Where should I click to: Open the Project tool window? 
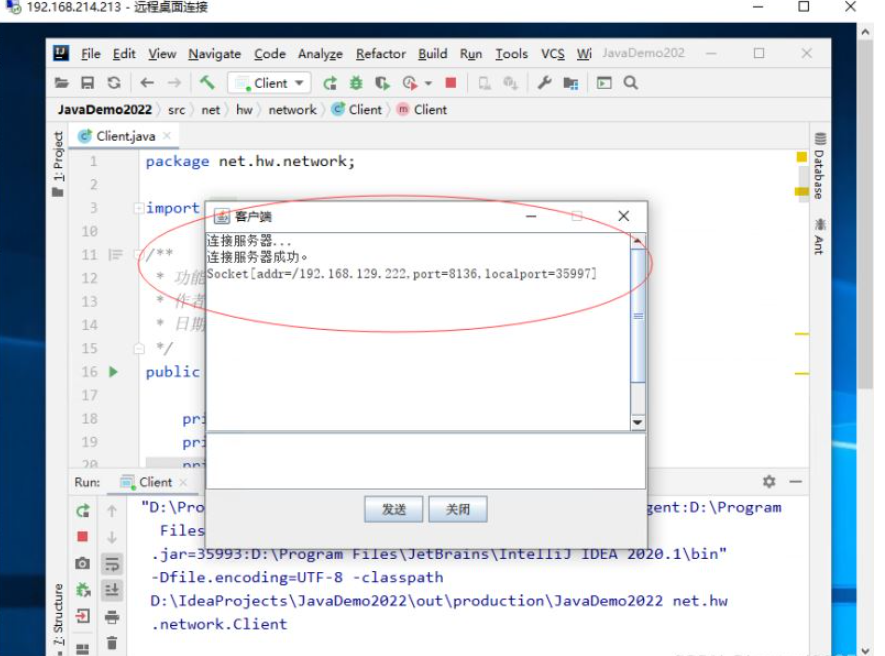coord(58,164)
